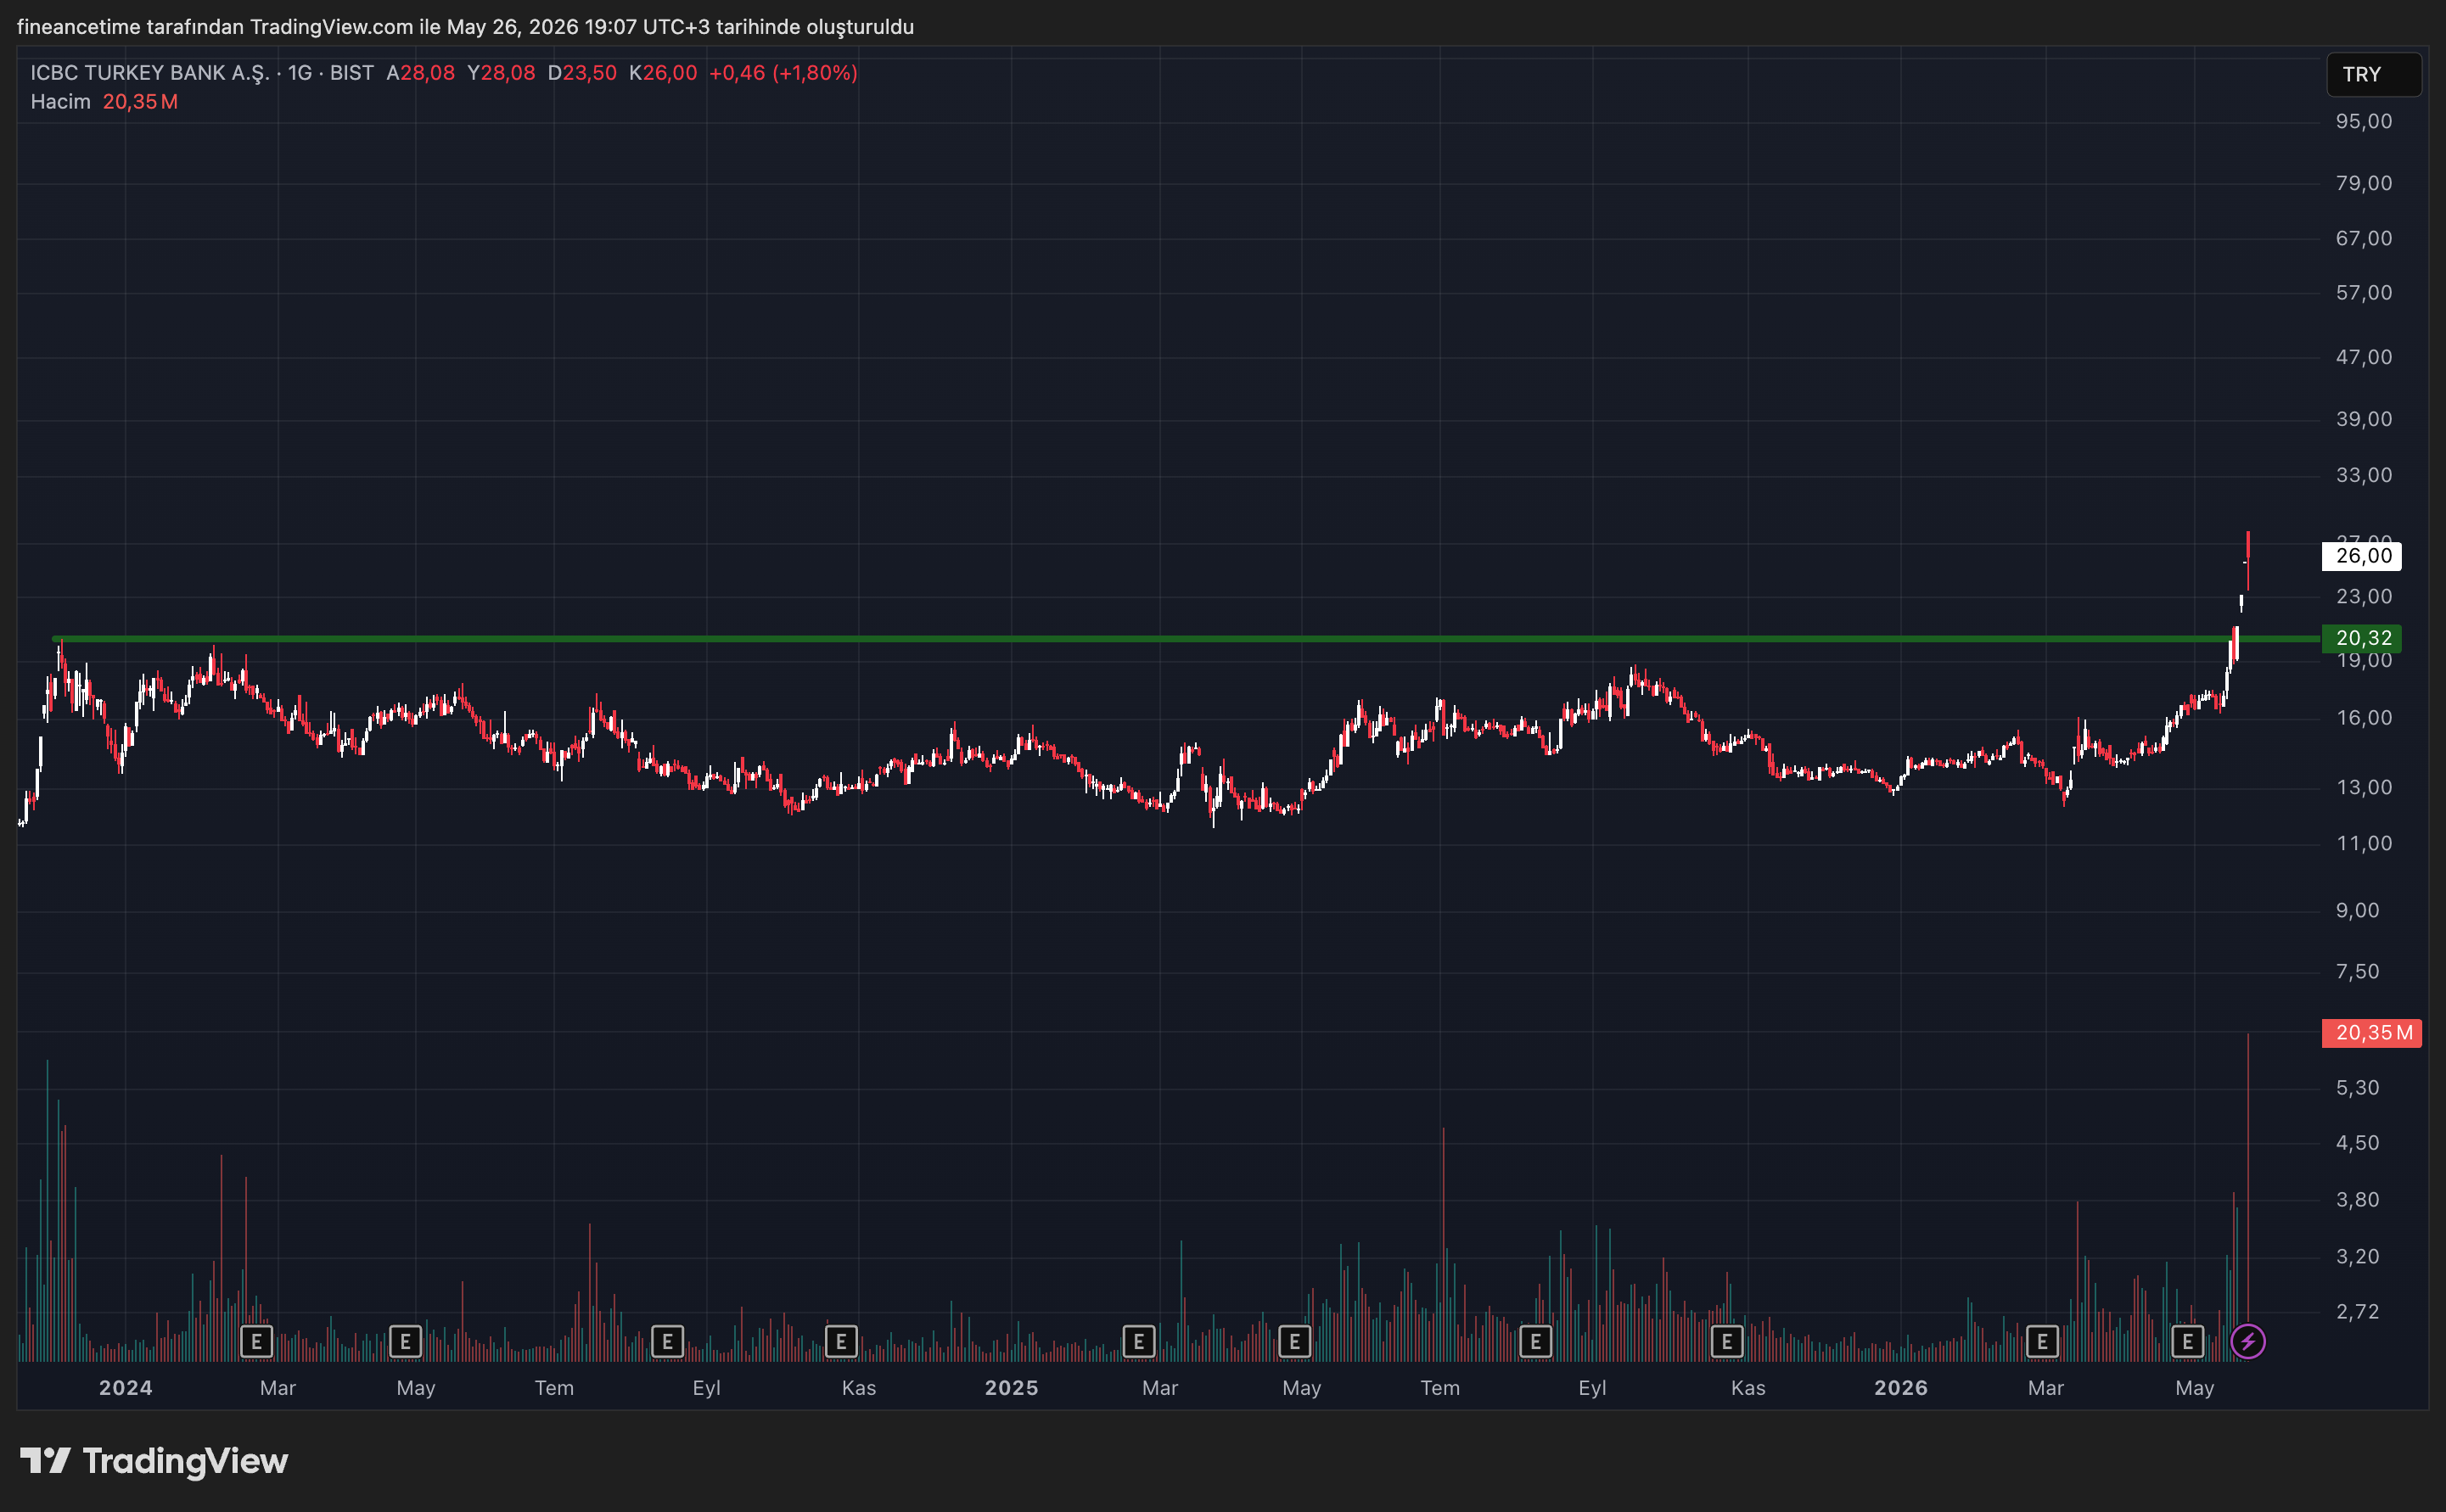Click the Hacim 20,35 M value
This screenshot has height=1512, width=2446.
[x=140, y=102]
